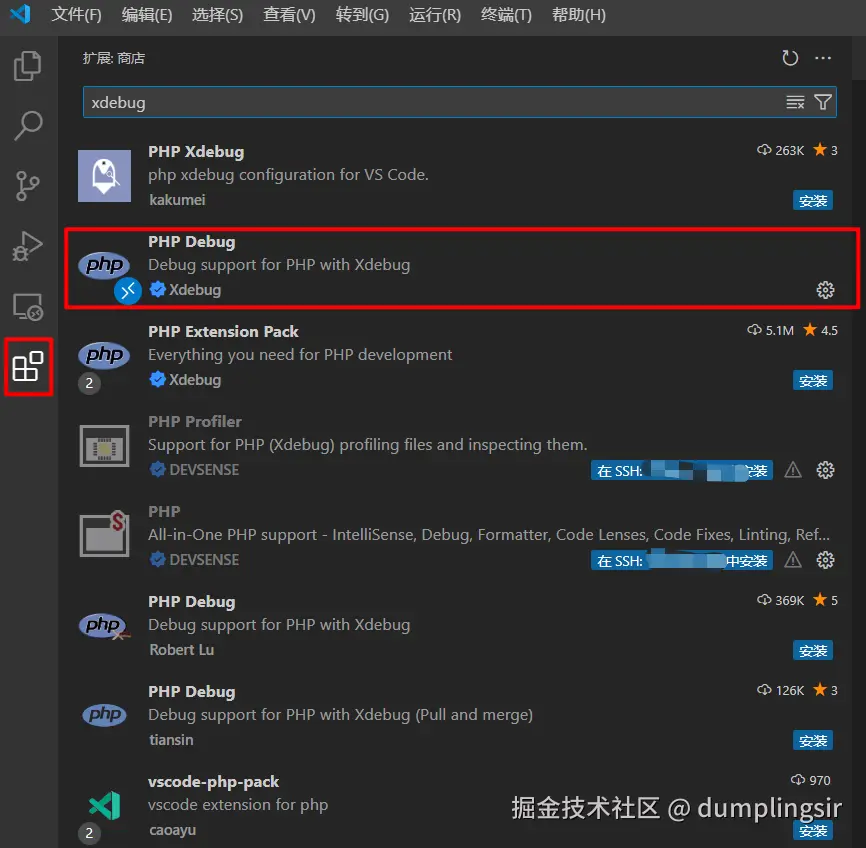
Task: Open the Explorer view in activity bar
Action: pyautogui.click(x=28, y=66)
